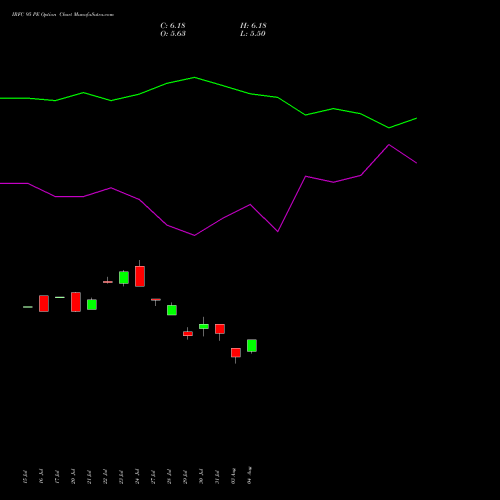Click the "22 Jul" date axis label
This screenshot has width=500, height=500.
[x=105, y=477]
